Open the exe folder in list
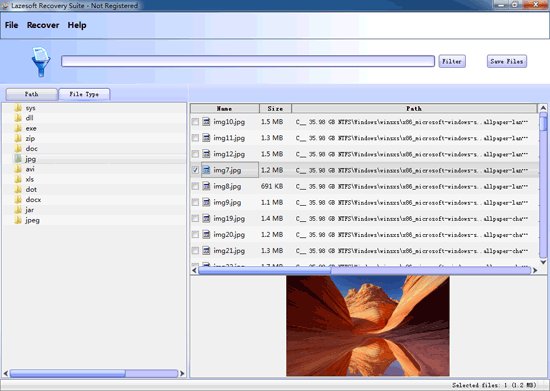This screenshot has height=391, width=550. coord(31,128)
